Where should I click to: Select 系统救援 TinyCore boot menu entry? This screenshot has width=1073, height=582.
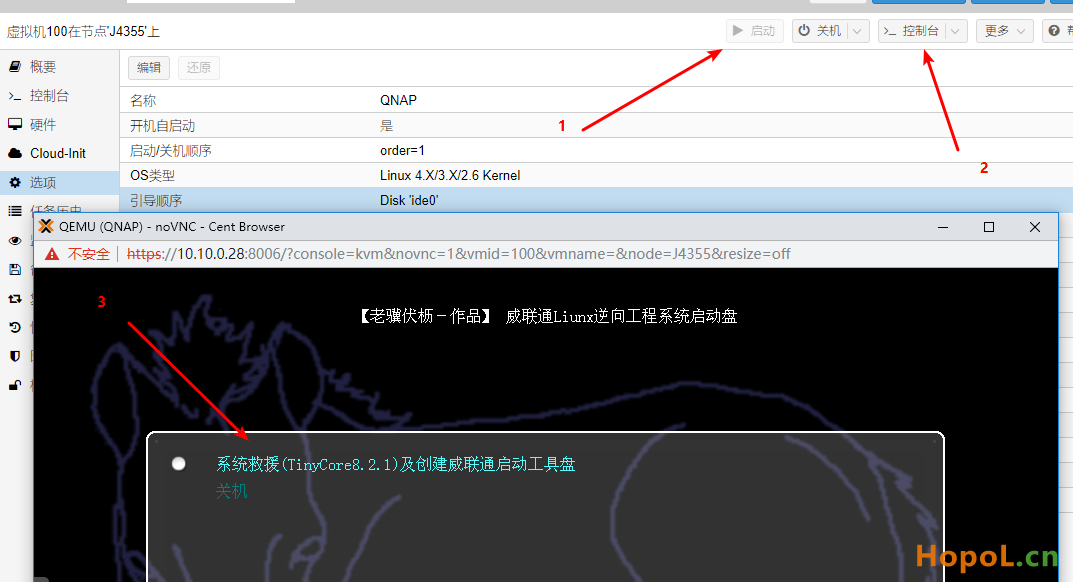[396, 464]
